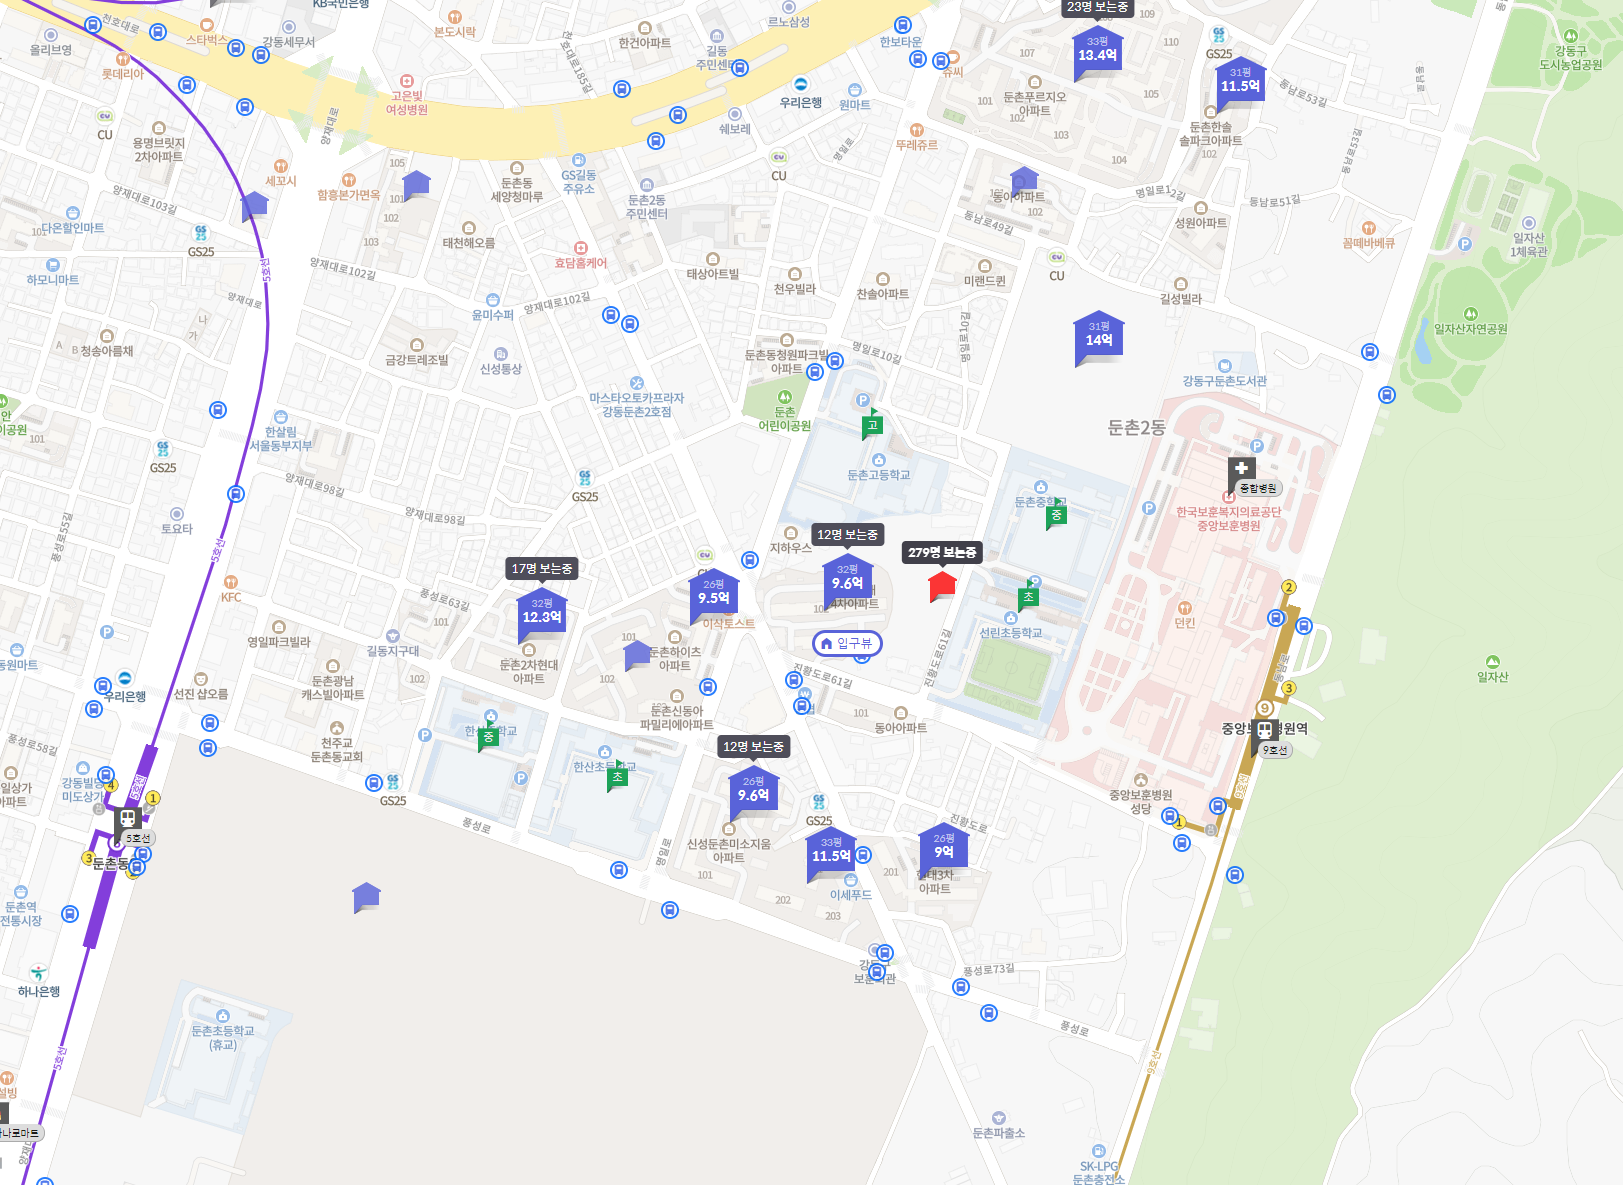Click the 선린초등학교 label
The height and width of the screenshot is (1185, 1623).
coord(1010,633)
